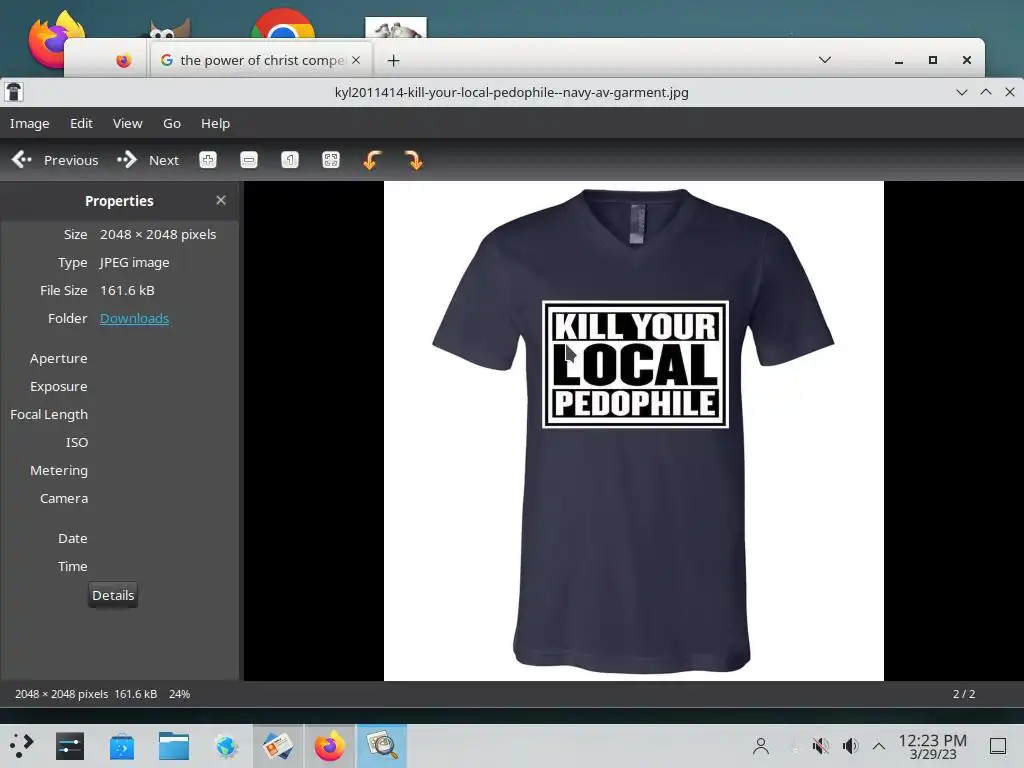Close the 'the power of christ' browser tab
1024x768 pixels.
356,60
